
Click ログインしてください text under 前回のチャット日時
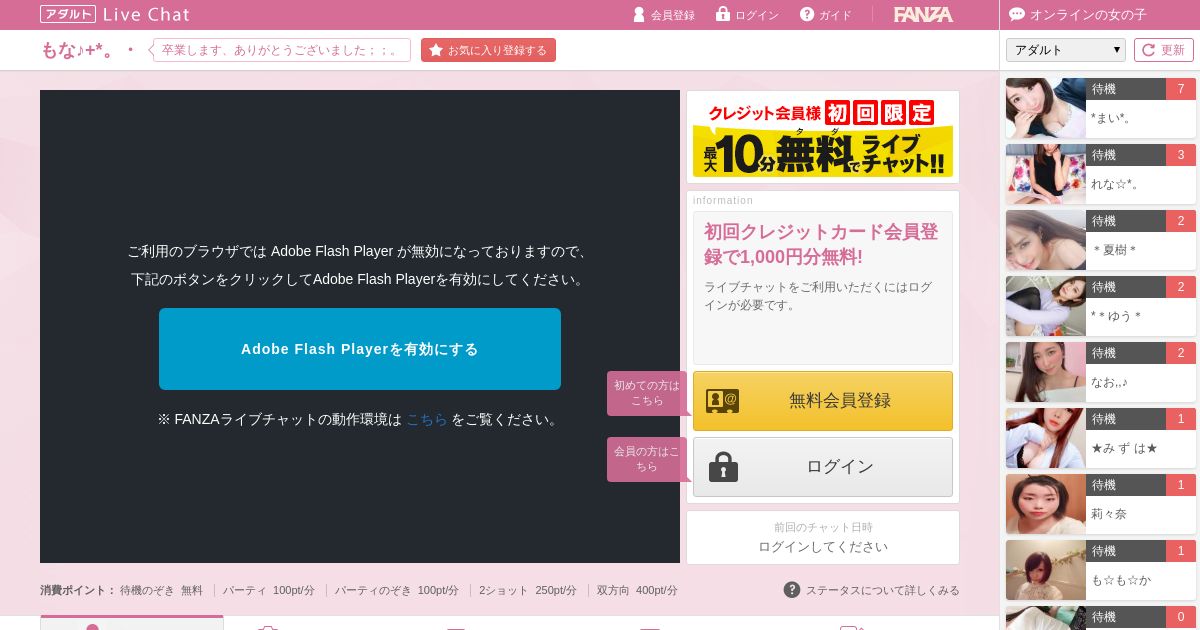coord(823,547)
